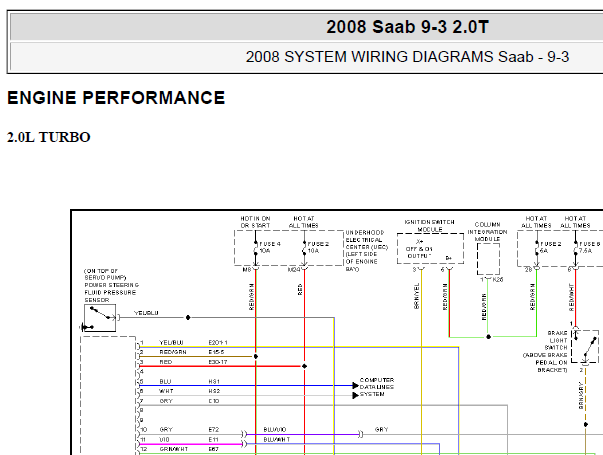Click the 'BLU/VIO' wire label
Viewport: 603px width, 455px height.
[275, 430]
